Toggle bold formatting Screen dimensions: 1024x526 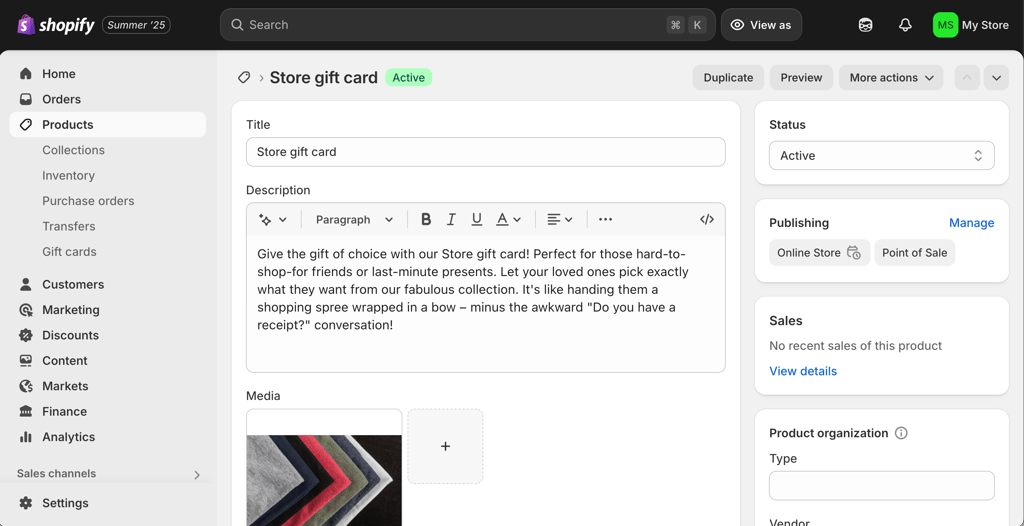click(x=426, y=220)
